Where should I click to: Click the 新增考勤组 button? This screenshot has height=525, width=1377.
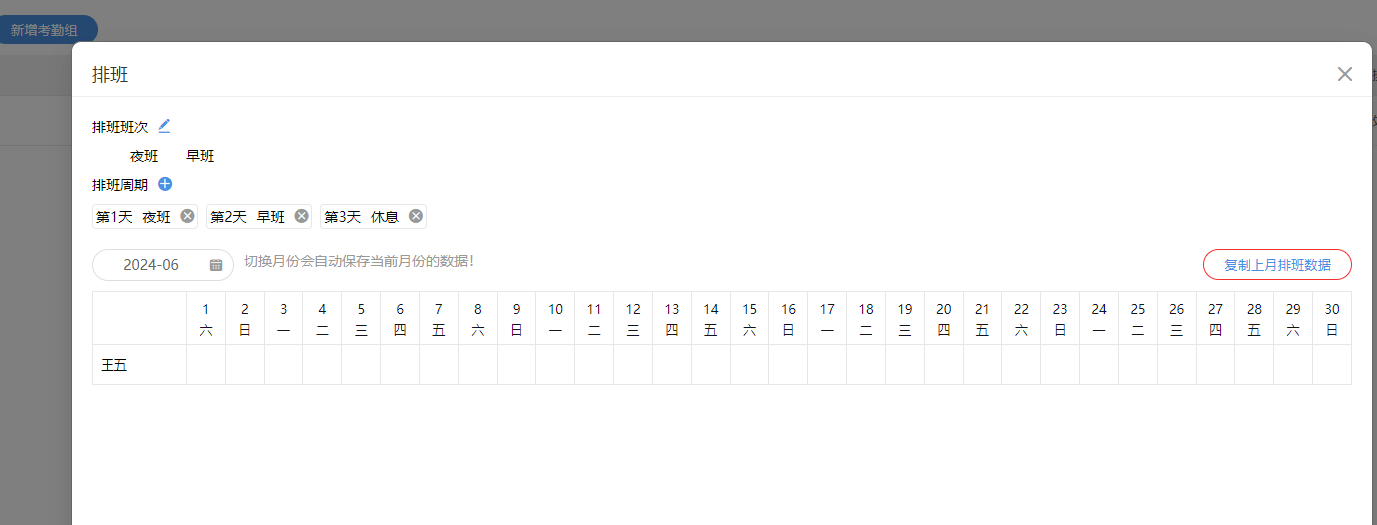pos(45,30)
